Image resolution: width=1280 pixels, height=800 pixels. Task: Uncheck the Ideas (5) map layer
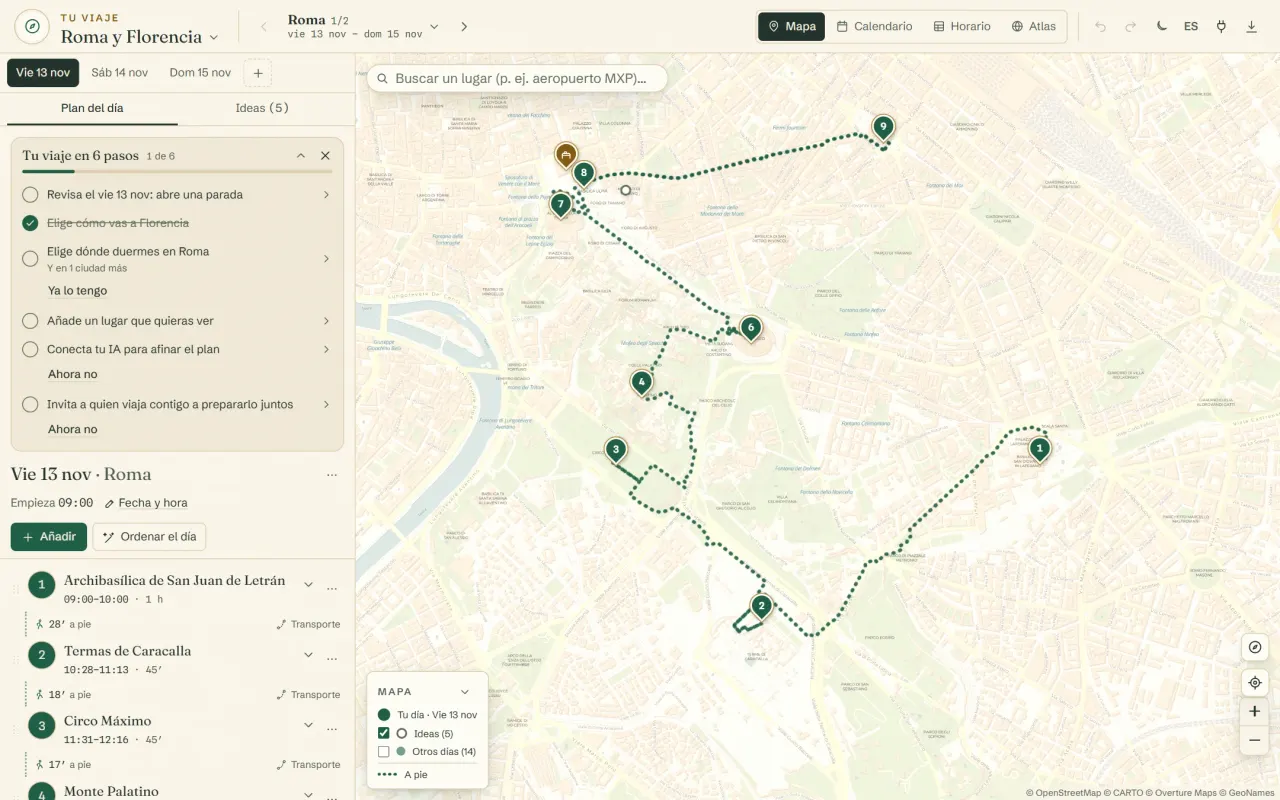tap(384, 733)
